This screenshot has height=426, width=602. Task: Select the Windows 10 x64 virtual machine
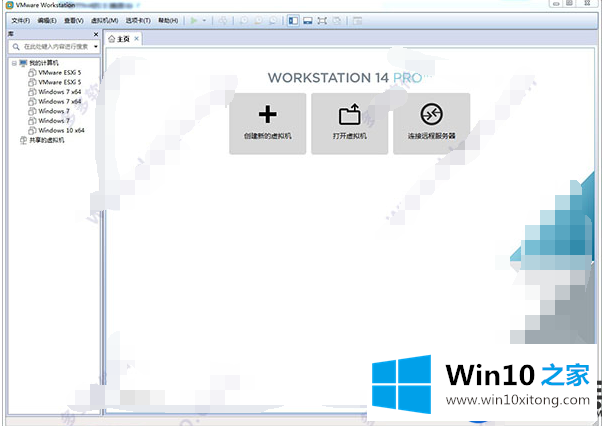click(x=61, y=130)
